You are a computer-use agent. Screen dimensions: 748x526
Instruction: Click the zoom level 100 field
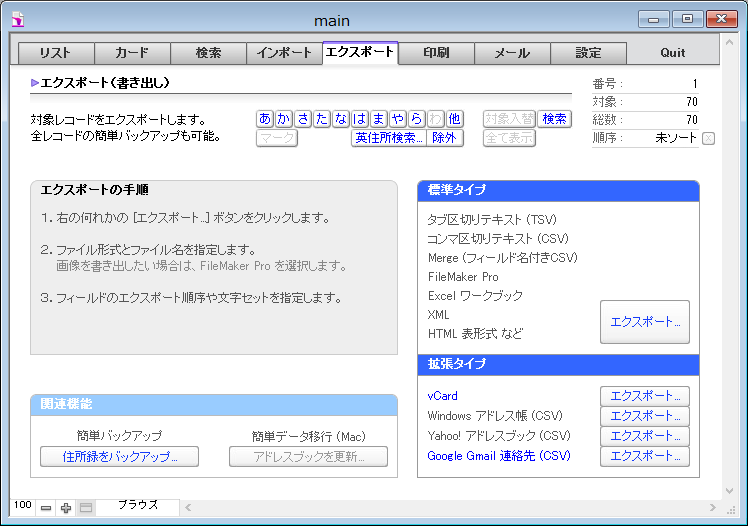(22, 506)
